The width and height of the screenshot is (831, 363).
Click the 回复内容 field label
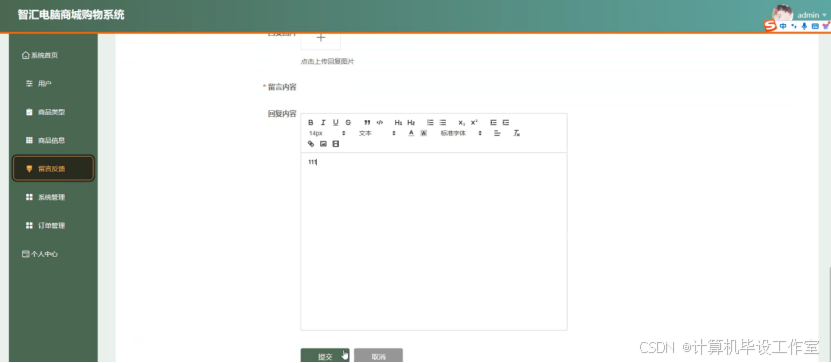[282, 114]
